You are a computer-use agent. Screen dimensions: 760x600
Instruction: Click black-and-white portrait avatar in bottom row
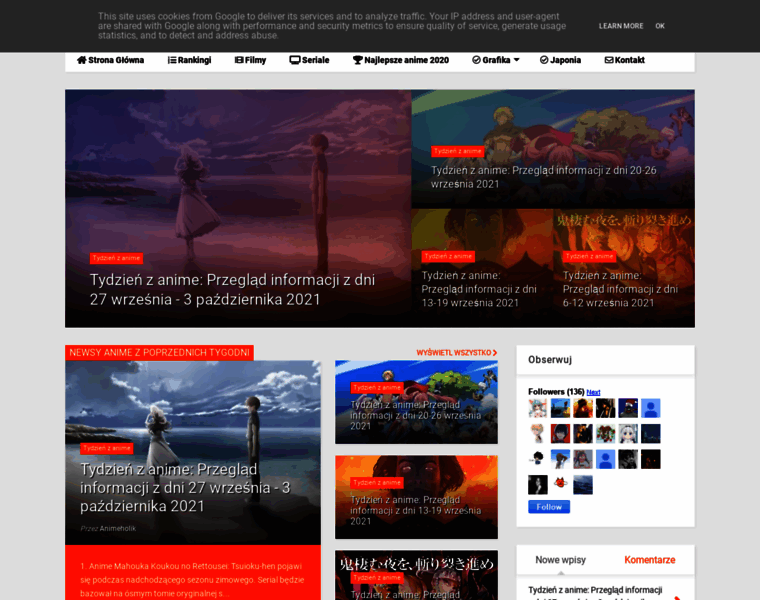[538, 485]
